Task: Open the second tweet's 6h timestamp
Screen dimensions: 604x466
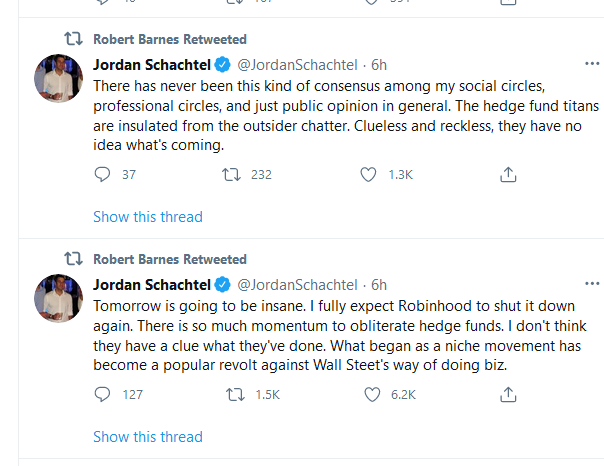Action: coord(379,285)
